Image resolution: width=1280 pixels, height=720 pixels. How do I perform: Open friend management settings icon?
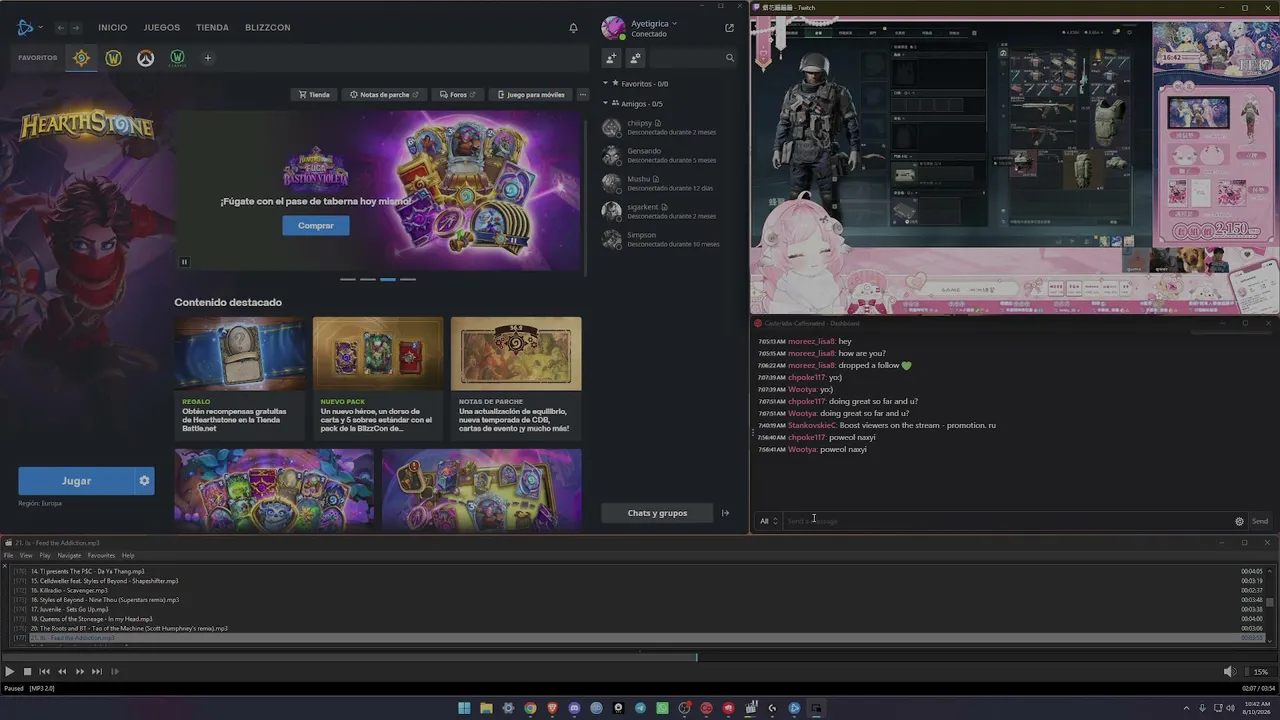tap(635, 58)
